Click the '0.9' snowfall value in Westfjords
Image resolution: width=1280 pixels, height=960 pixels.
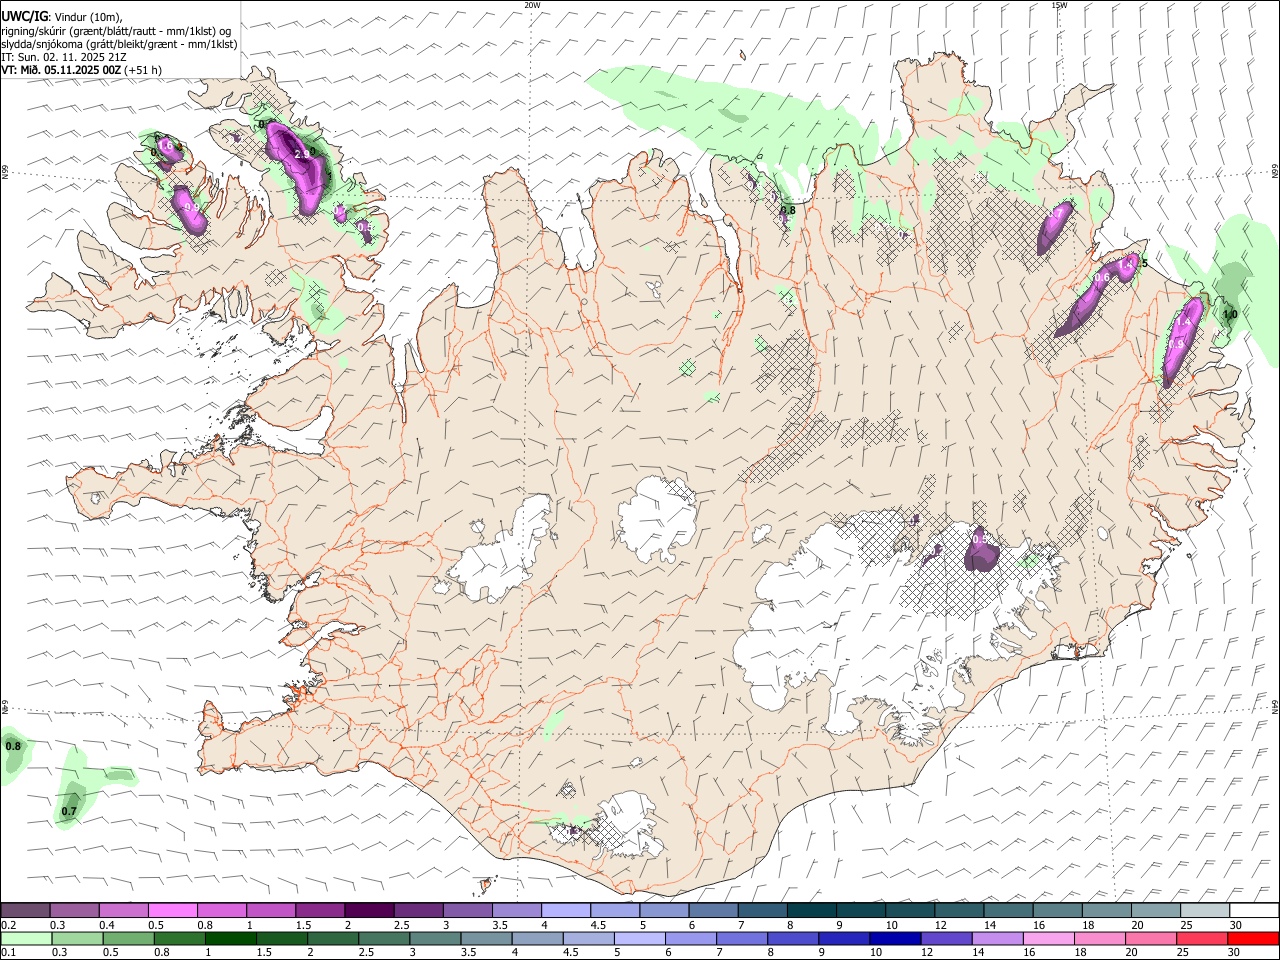point(191,208)
